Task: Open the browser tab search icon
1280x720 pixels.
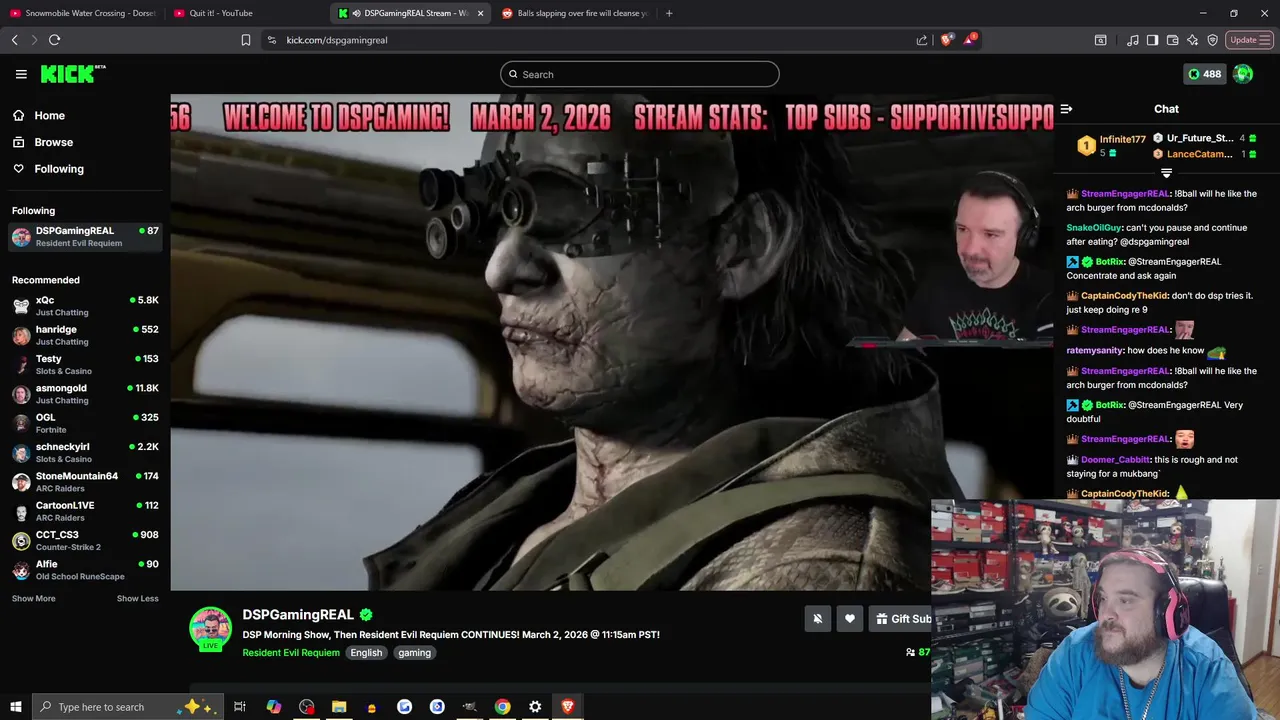Action: tap(1100, 40)
